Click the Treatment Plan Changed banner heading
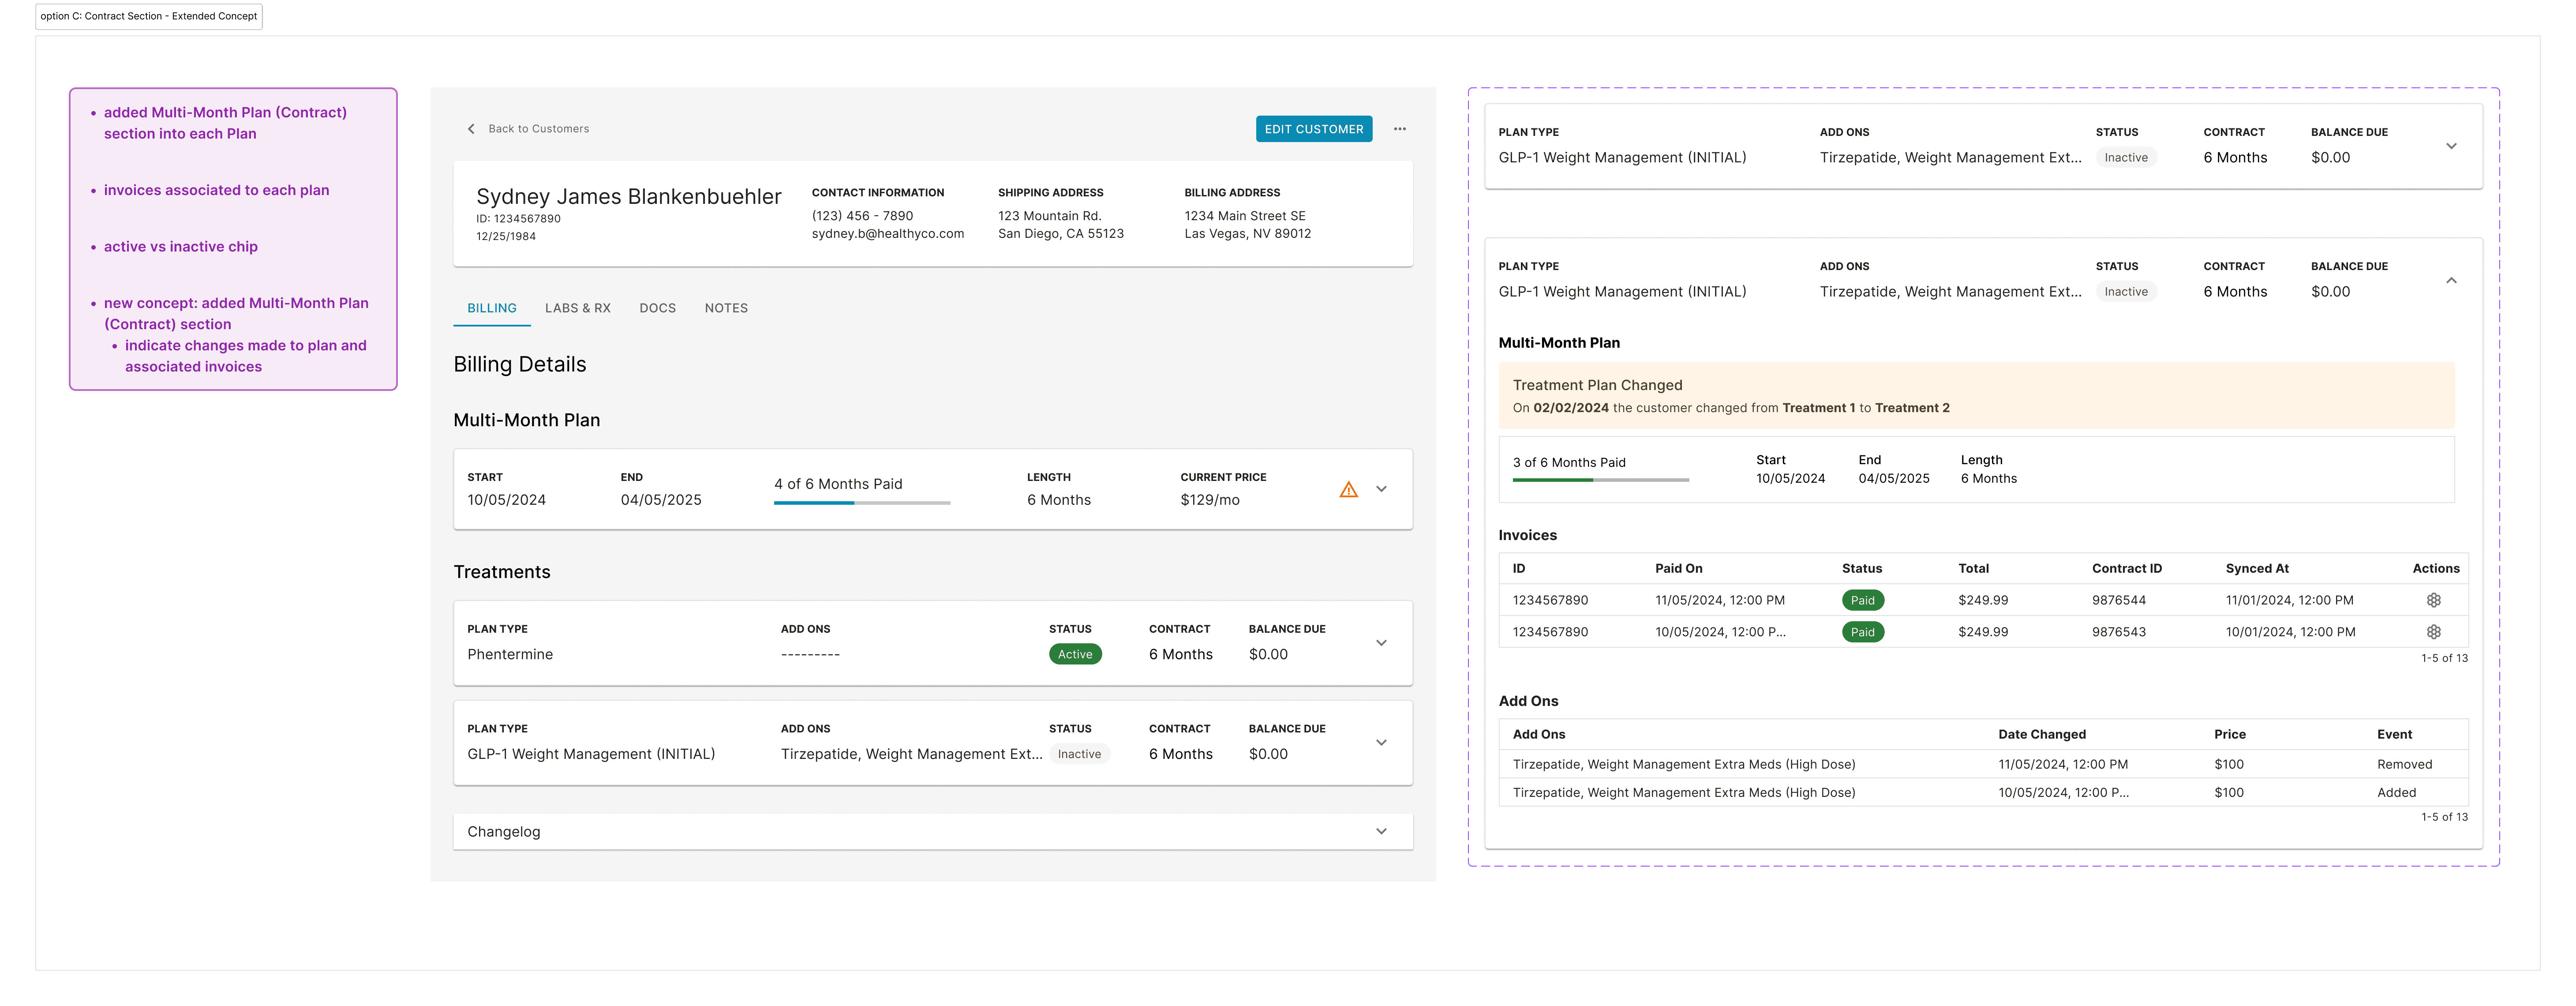 pyautogui.click(x=1598, y=386)
